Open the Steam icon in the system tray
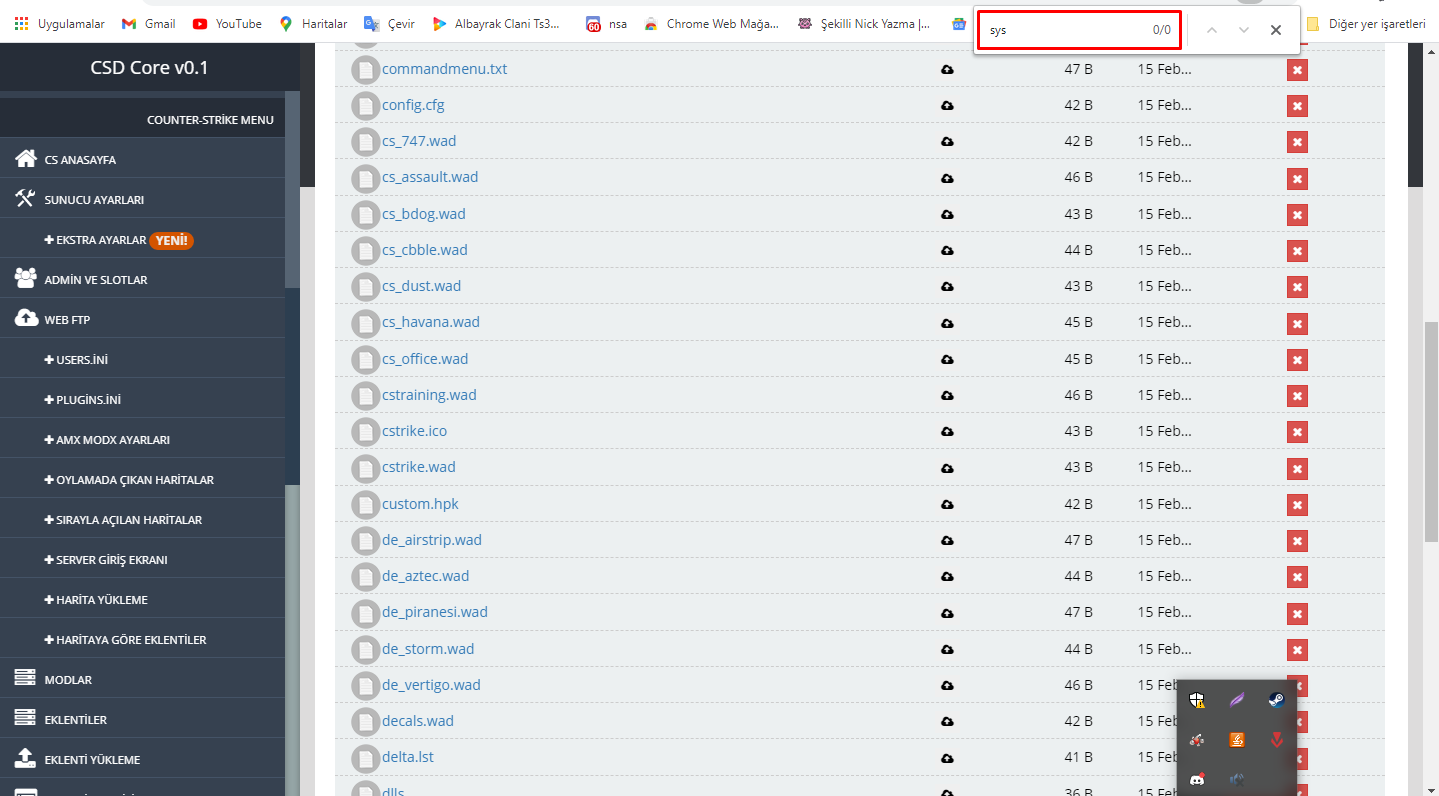The width and height of the screenshot is (1439, 796). pos(1276,700)
